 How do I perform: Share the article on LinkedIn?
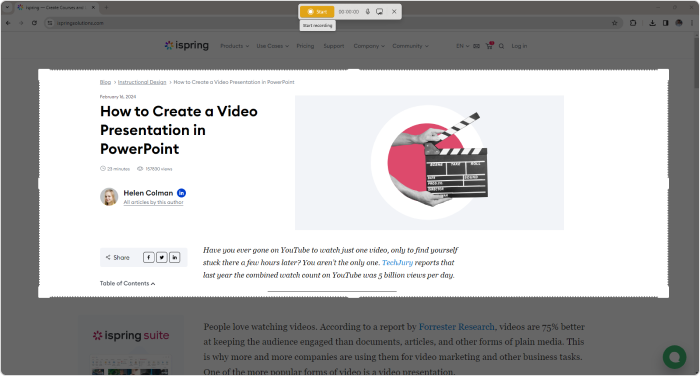tap(175, 257)
